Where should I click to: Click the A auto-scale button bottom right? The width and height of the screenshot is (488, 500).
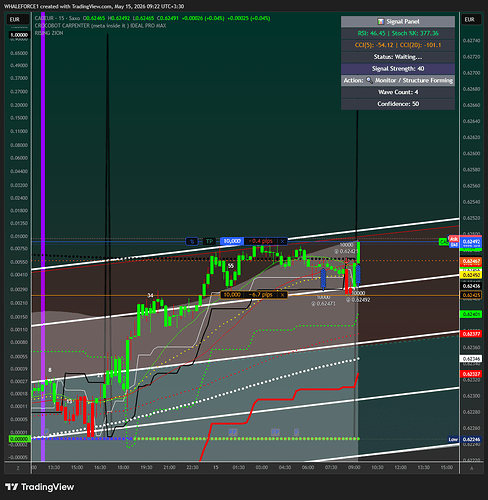pos(472,468)
